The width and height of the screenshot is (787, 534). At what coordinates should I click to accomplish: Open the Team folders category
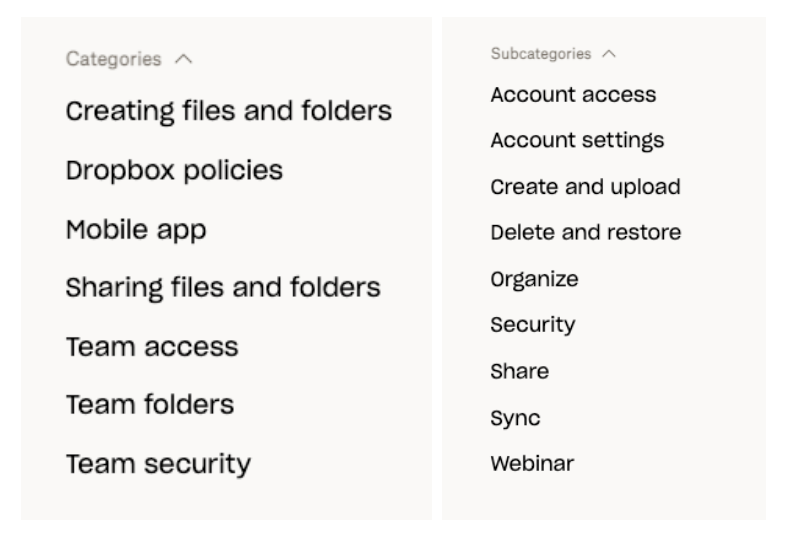click(150, 405)
